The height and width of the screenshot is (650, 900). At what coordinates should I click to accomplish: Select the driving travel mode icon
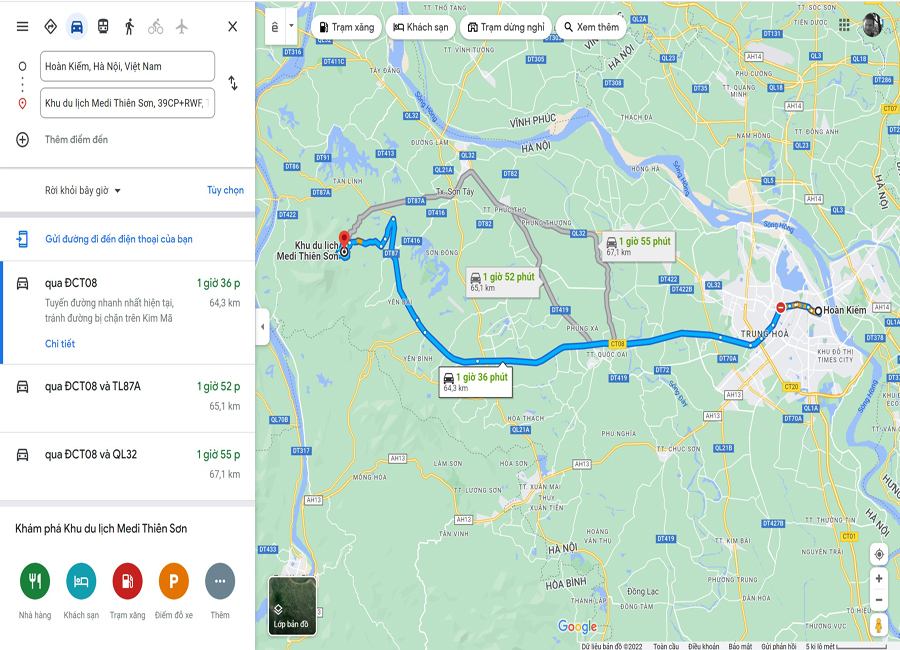76,27
